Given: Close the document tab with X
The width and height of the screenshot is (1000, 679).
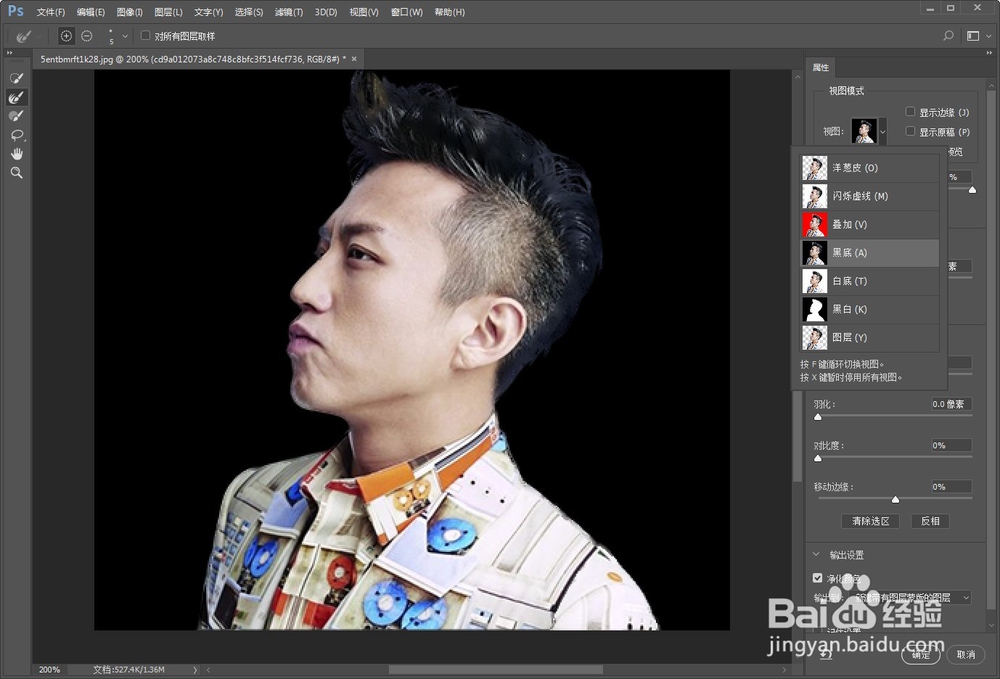Looking at the screenshot, I should (354, 59).
